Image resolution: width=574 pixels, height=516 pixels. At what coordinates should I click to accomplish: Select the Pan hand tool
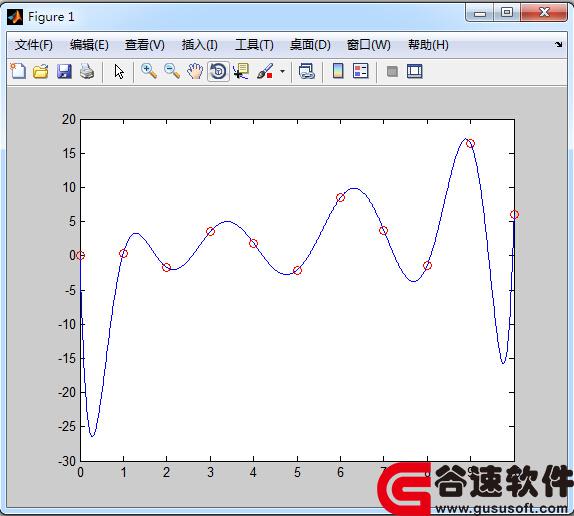point(195,71)
